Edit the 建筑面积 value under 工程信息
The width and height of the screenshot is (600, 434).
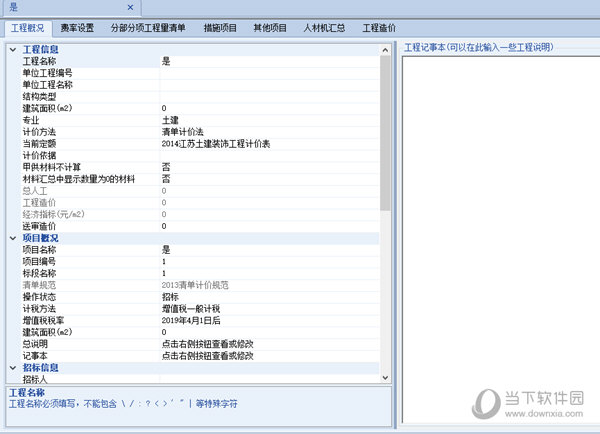pyautogui.click(x=269, y=108)
